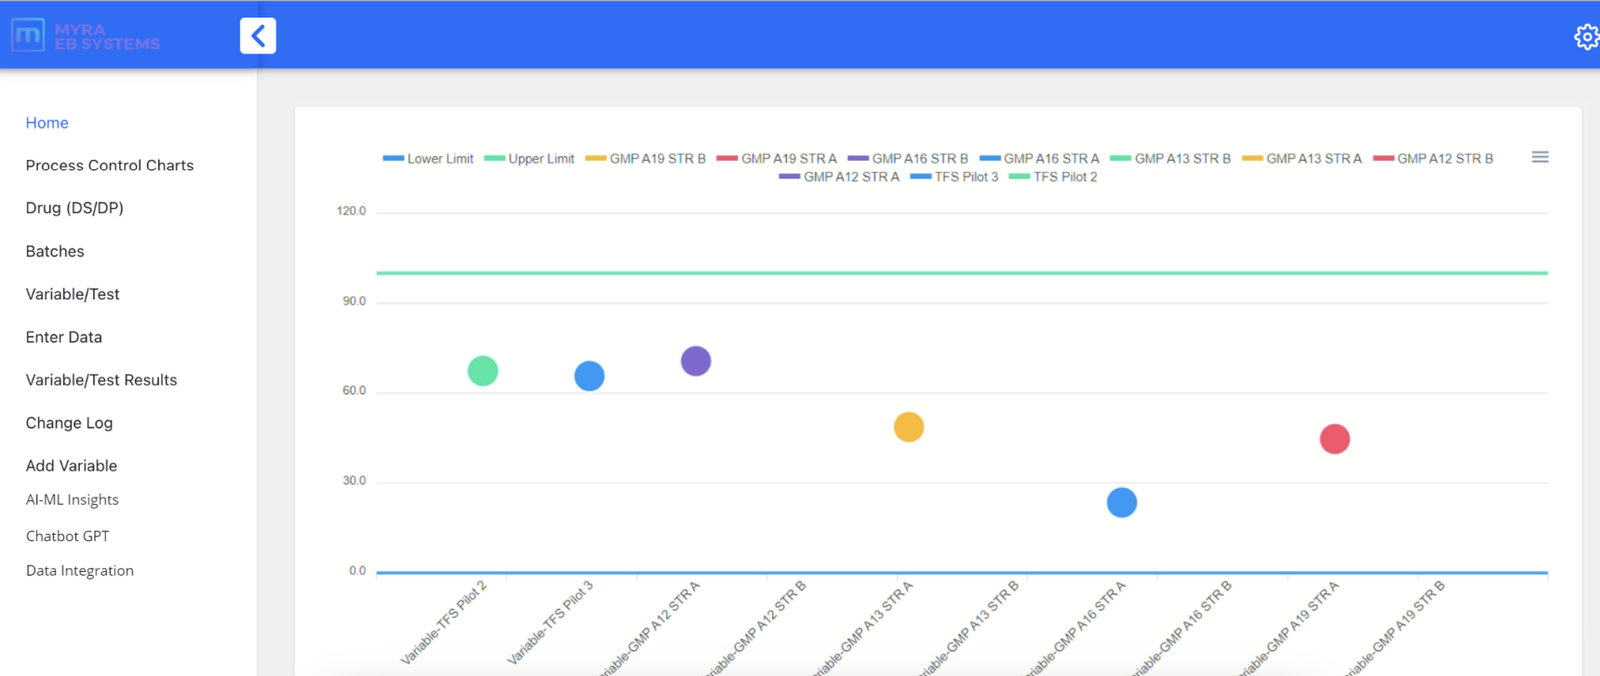Screen dimensions: 1600x676
Task: Click the blue TFS Pilot 3 data point
Action: [589, 376]
